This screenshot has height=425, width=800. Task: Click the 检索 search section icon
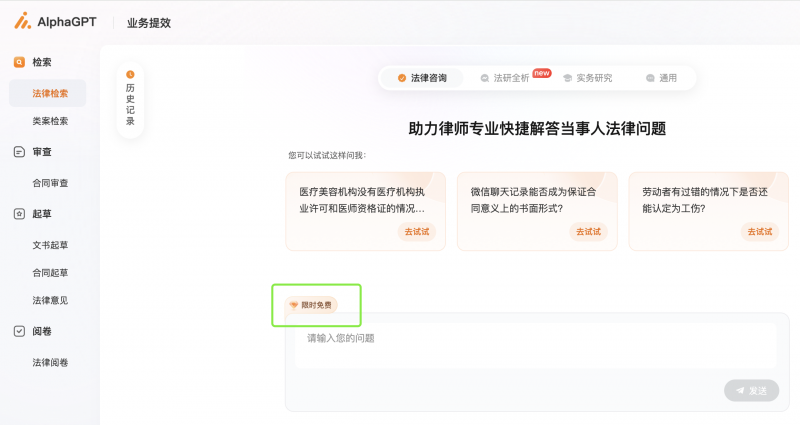[19, 62]
